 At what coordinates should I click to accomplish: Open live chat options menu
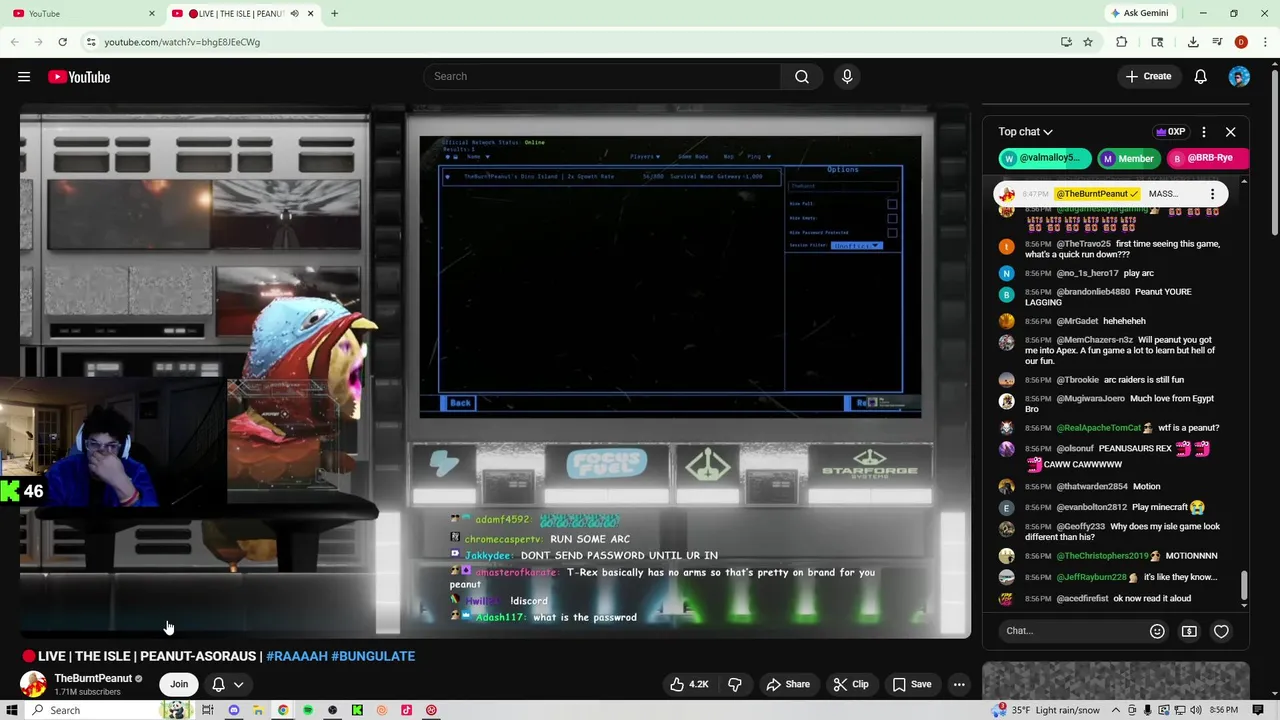[1204, 132]
